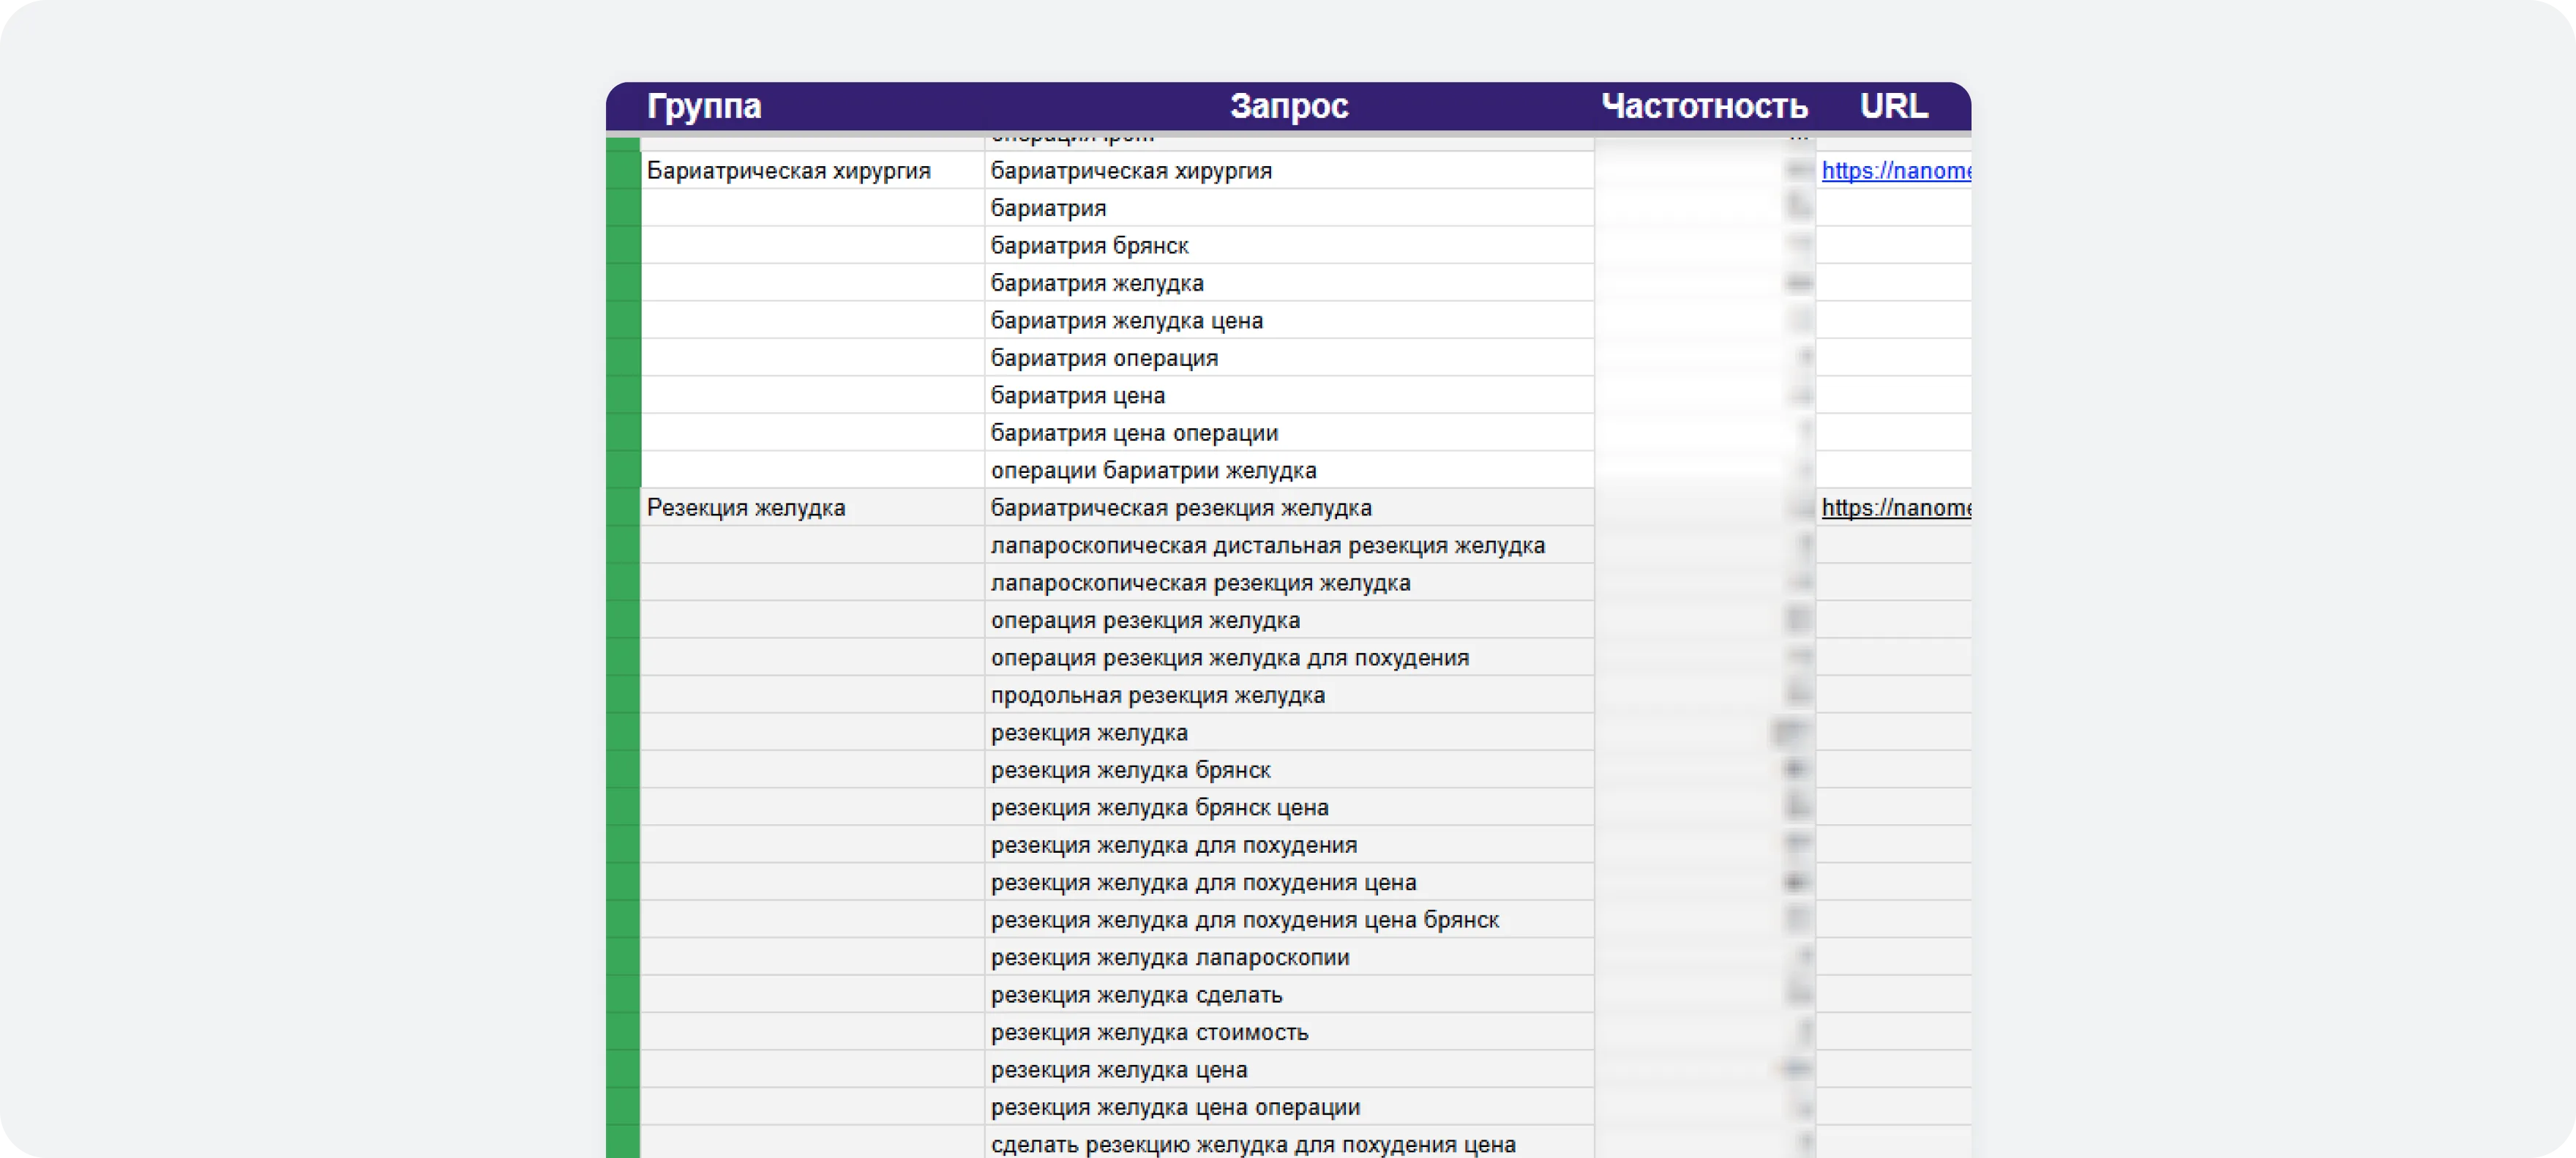Click the Частотность column header
2576x1158 pixels.
pos(1704,106)
